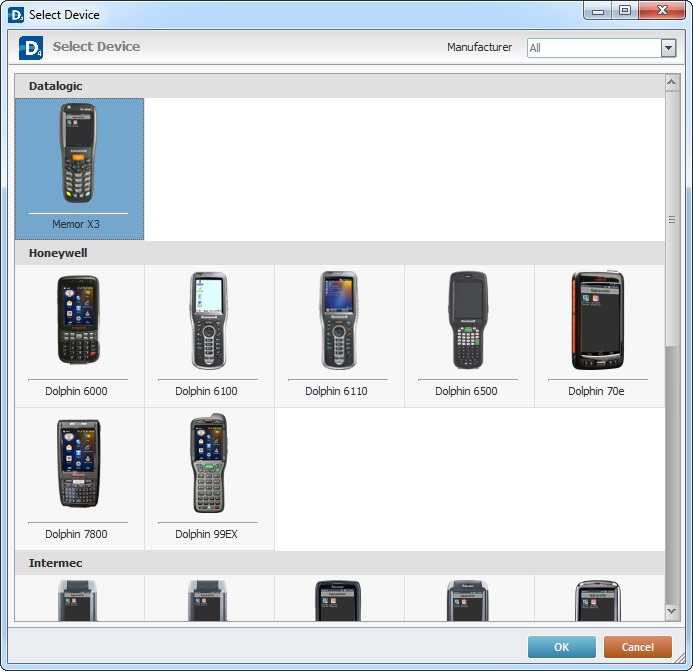
Task: Click the Datalogic group header
Action: [339, 86]
